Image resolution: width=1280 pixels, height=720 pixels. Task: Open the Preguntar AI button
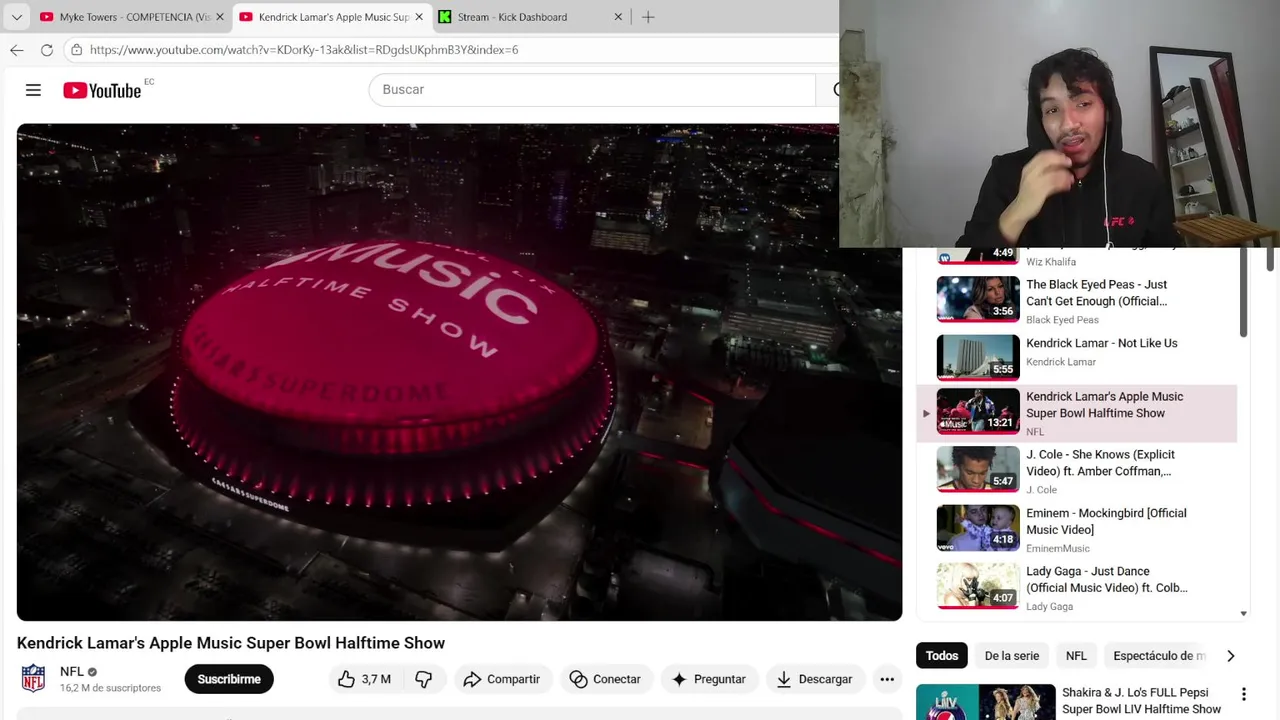tap(708, 679)
